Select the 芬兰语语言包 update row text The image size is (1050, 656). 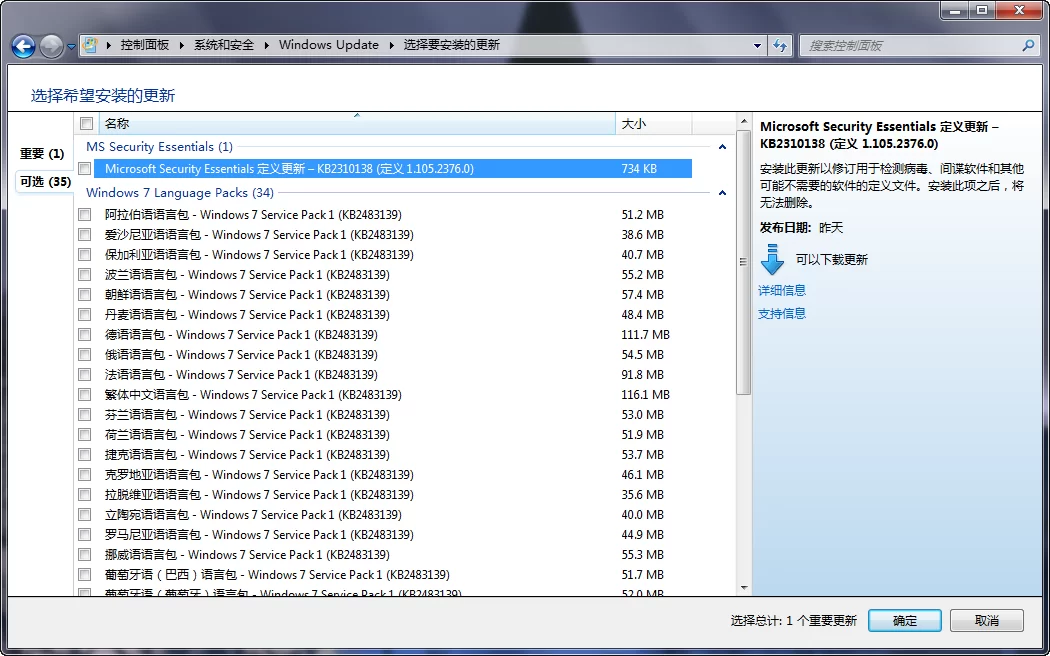[247, 415]
